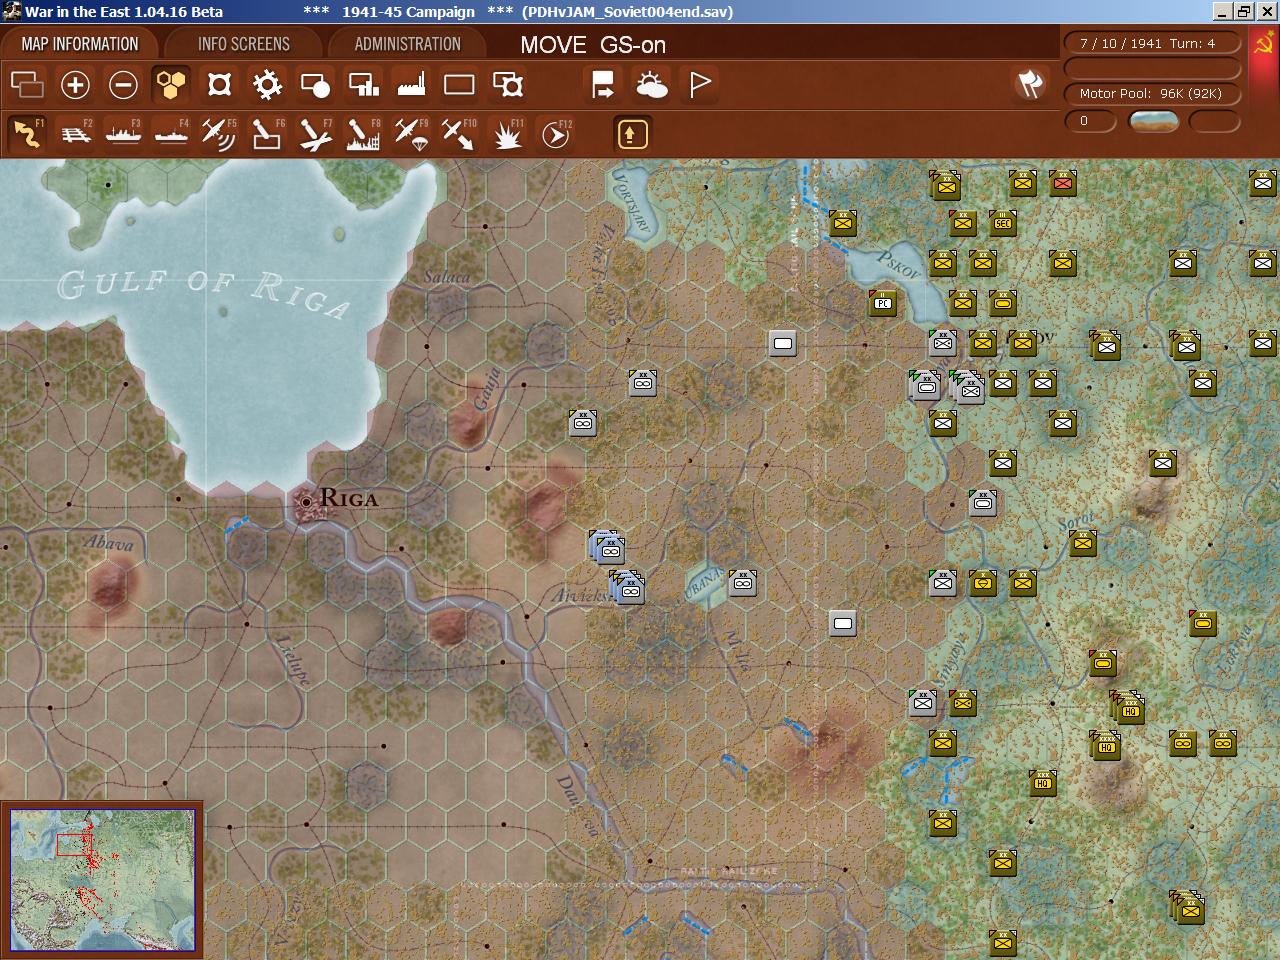Select the triple-stacked HQ counter
Screen dimensions: 1280x960
1128,707
